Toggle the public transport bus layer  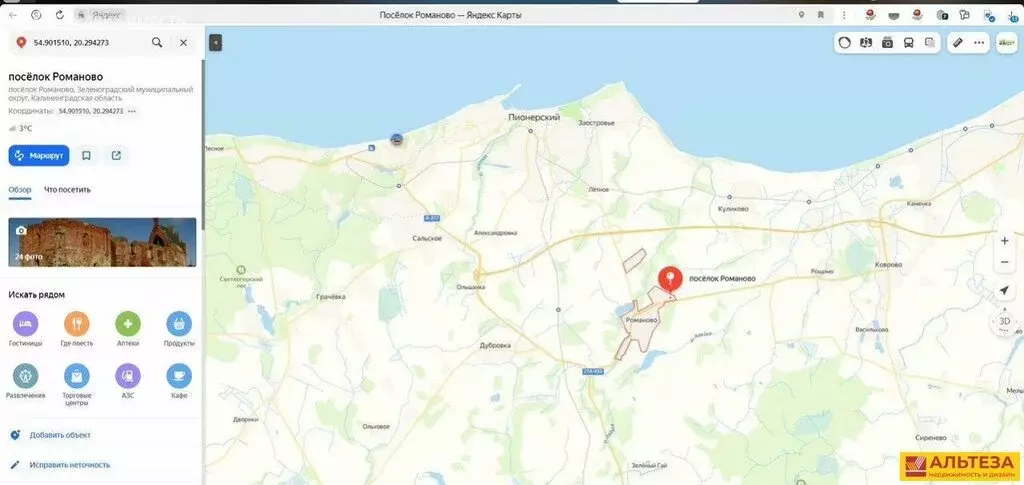pyautogui.click(x=908, y=43)
